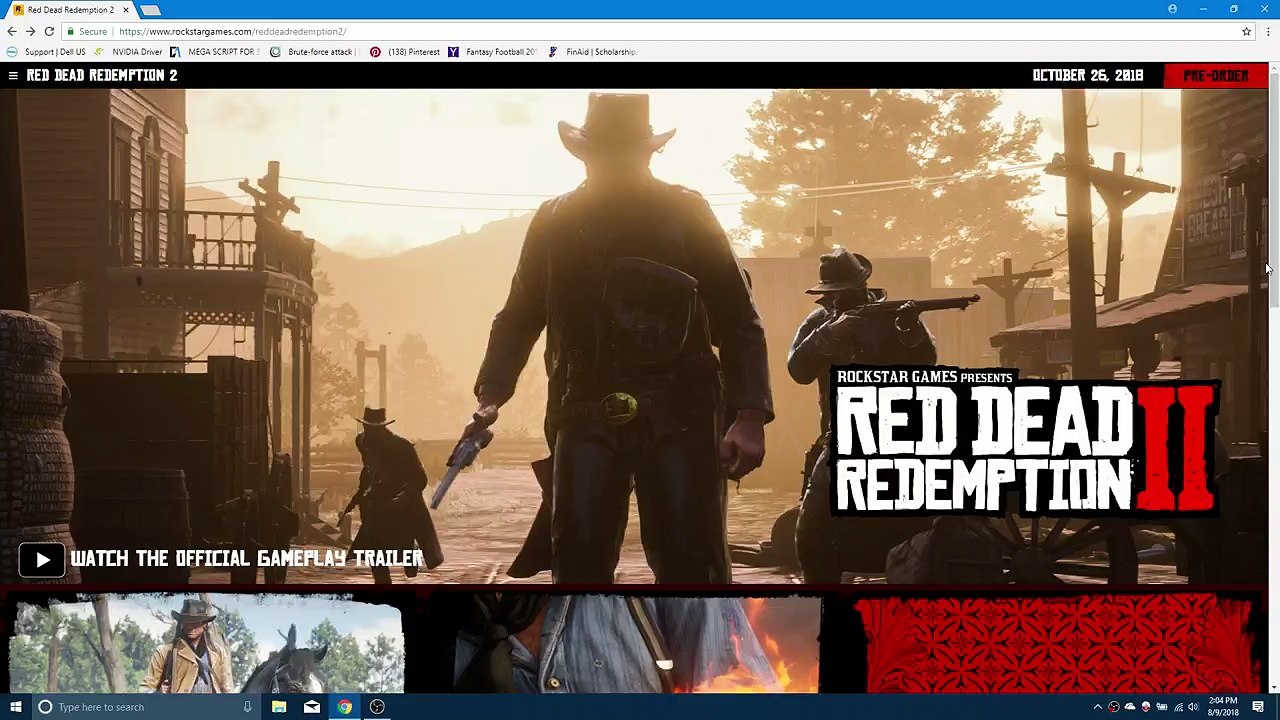Click the taskbar search microphone icon
The image size is (1280, 720).
click(x=247, y=707)
